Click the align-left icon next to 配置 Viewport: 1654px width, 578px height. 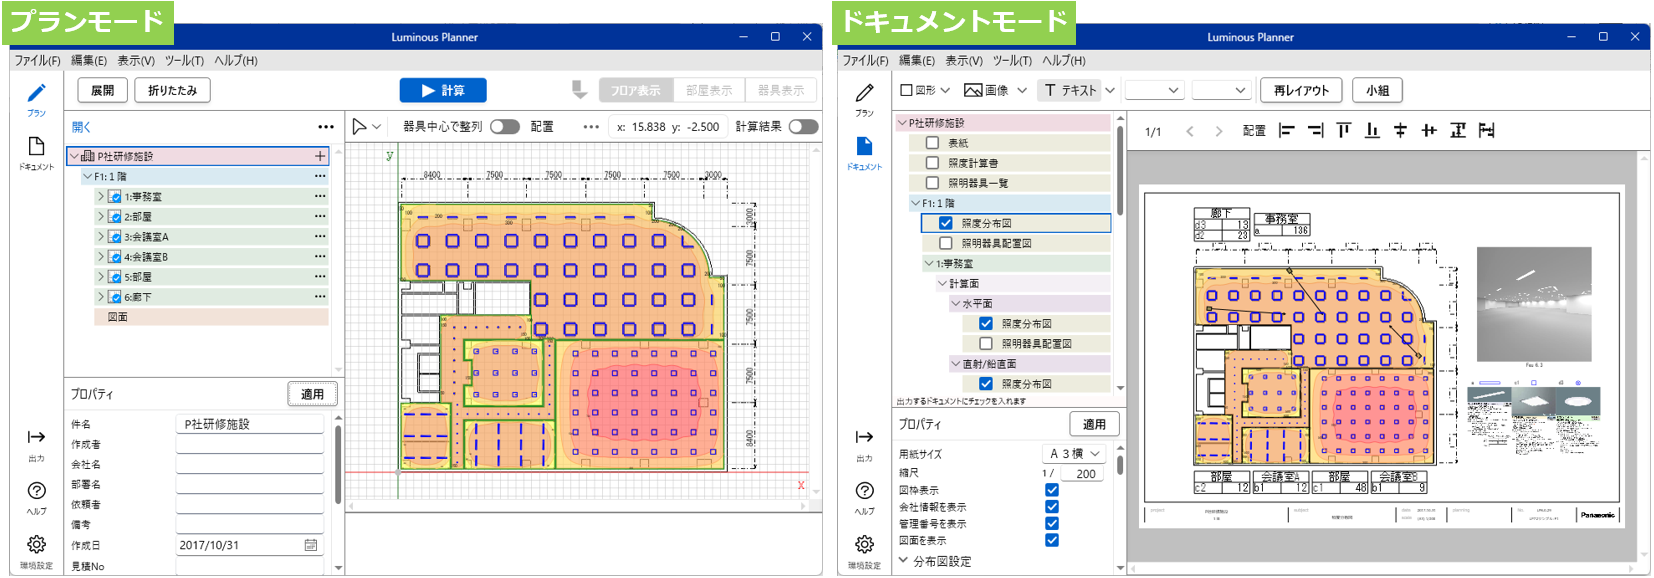[1286, 131]
